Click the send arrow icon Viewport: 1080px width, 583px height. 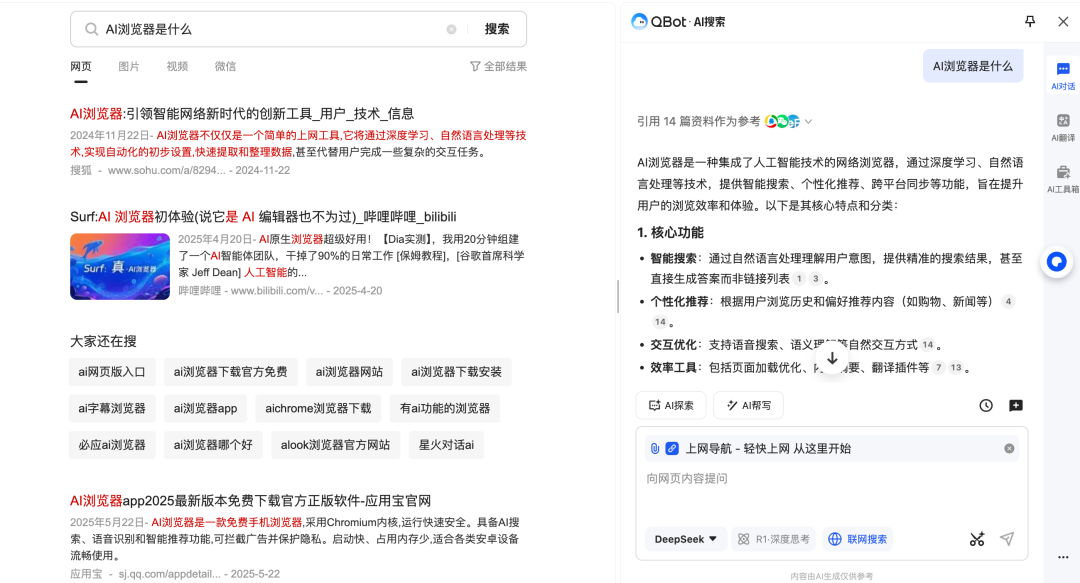(x=1007, y=539)
